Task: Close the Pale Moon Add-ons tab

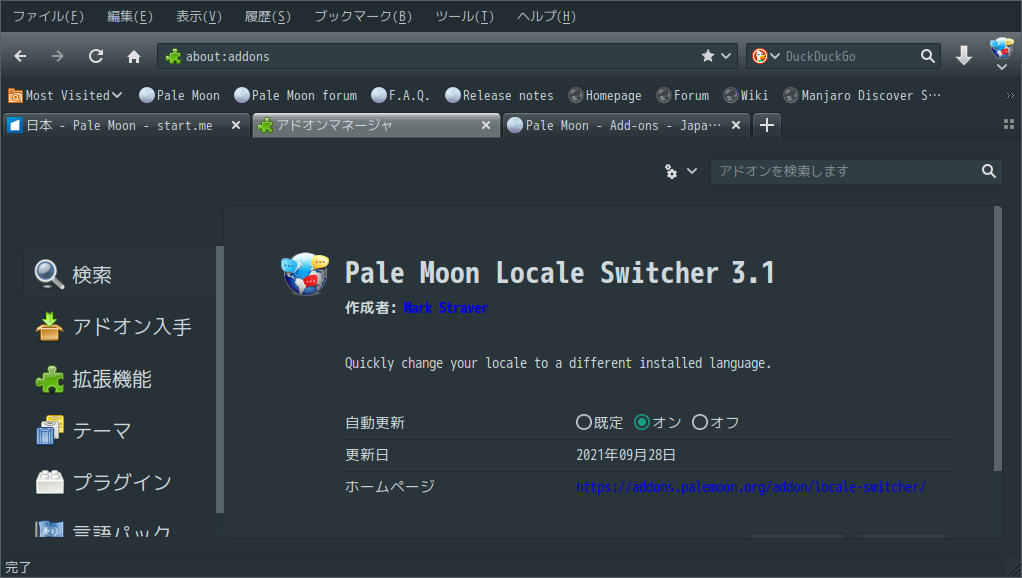Action: pyautogui.click(x=736, y=125)
